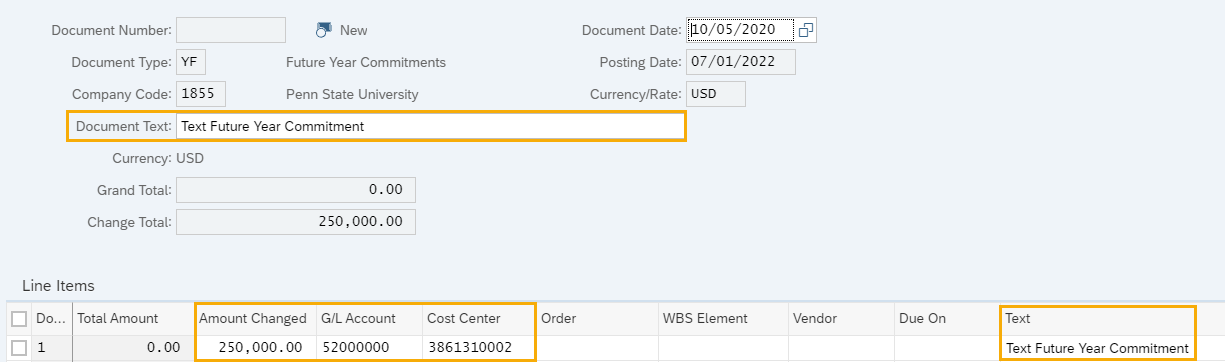This screenshot has height=362, width=1225.
Task: Click the New document status icon
Action: (x=323, y=30)
